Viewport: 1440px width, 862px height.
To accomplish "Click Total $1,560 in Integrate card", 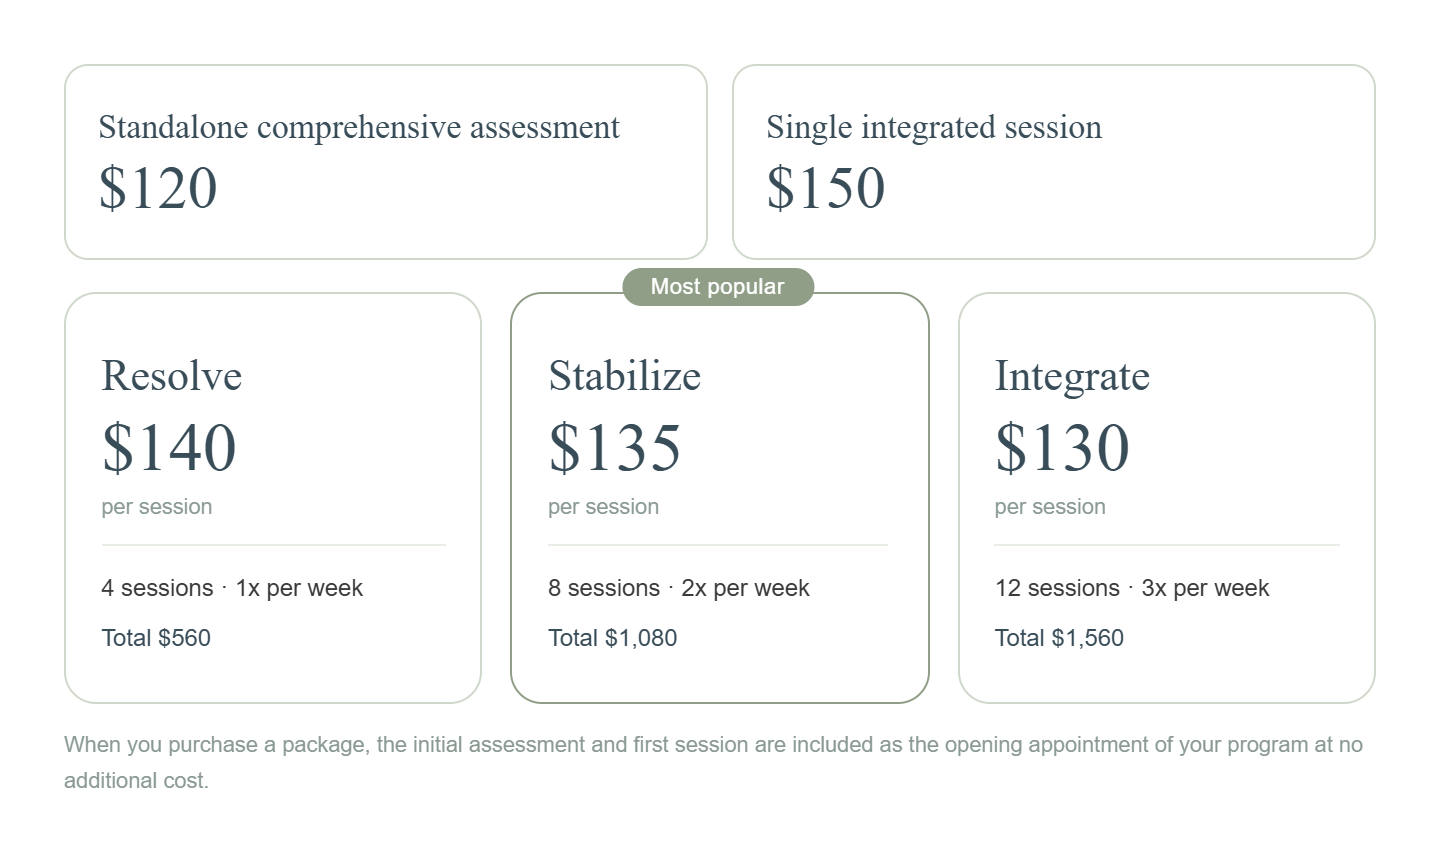I will coord(1059,638).
